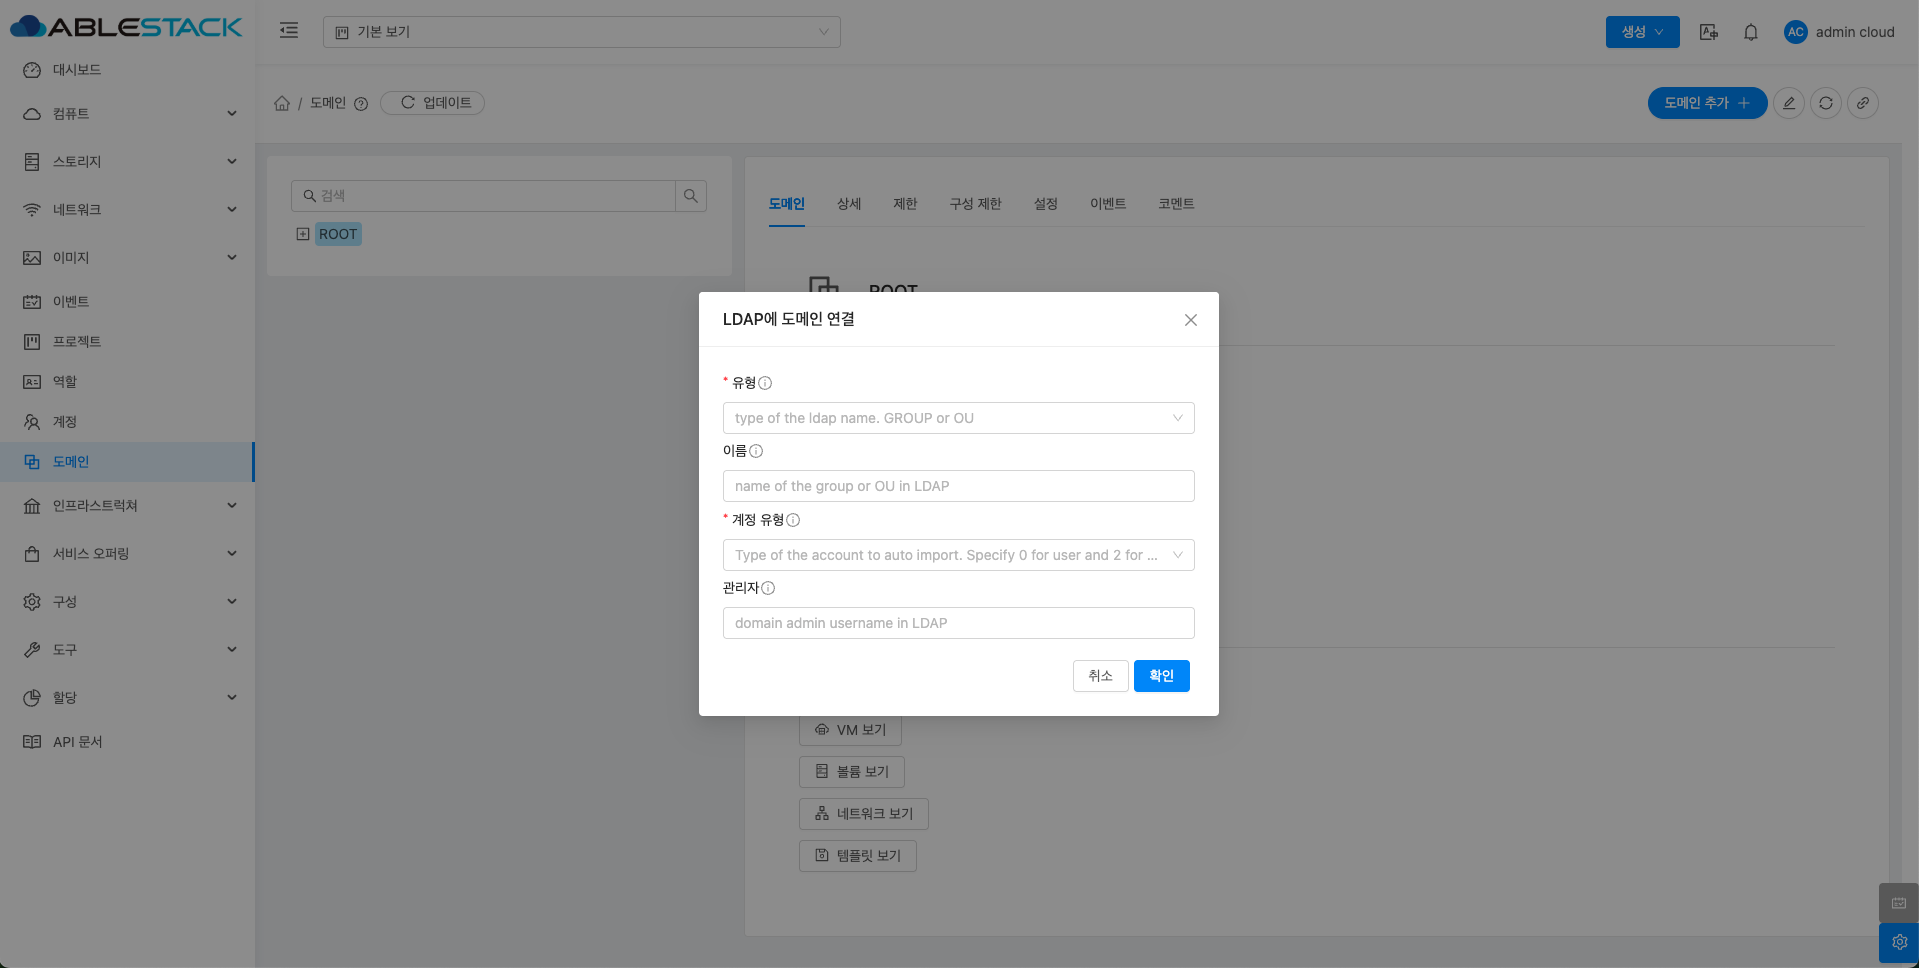Click the info icon next to 계정 유형

pos(793,520)
